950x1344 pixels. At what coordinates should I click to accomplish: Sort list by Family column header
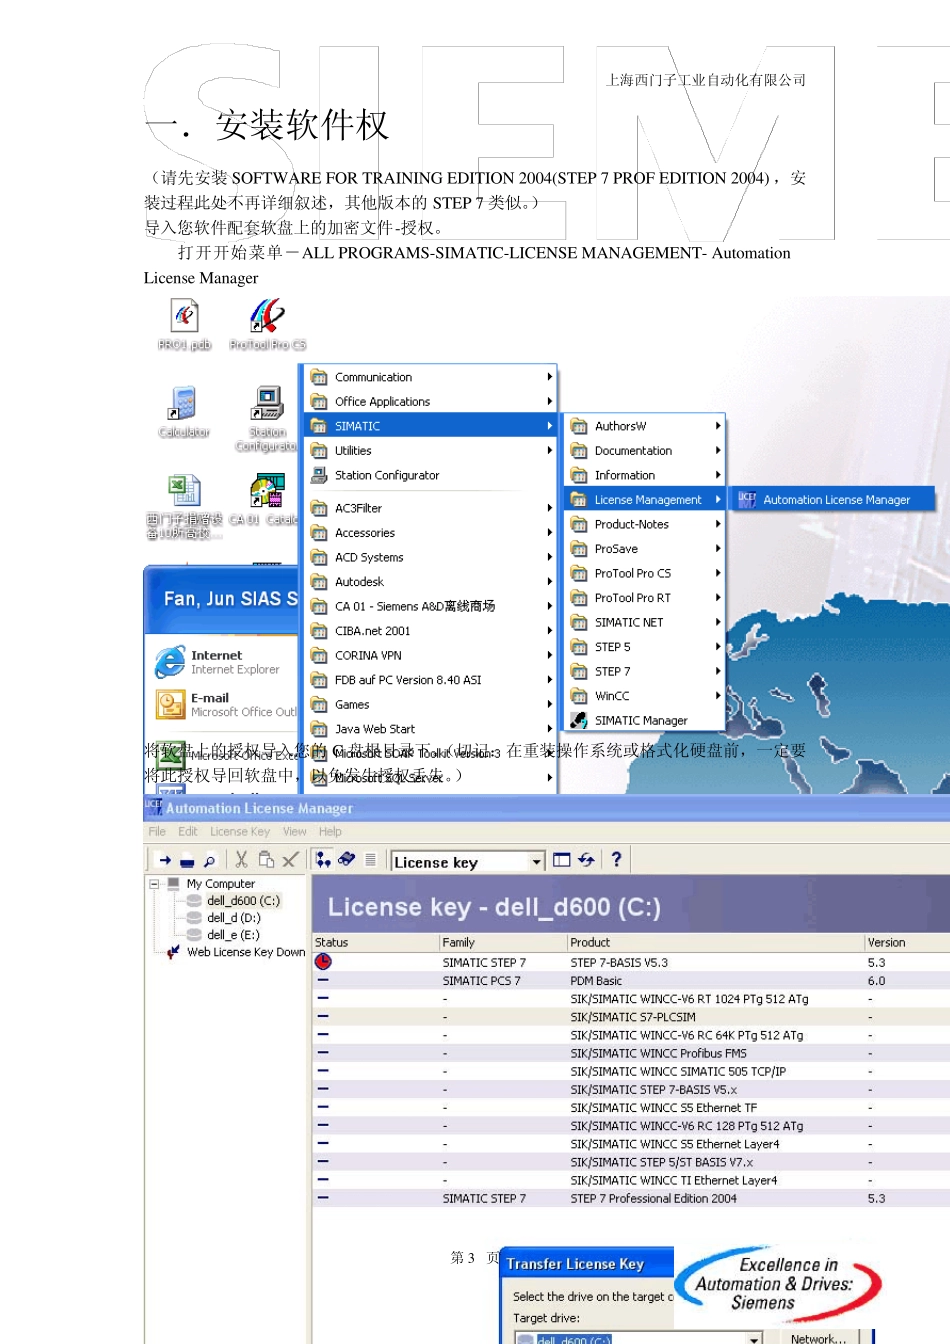[x=503, y=942]
